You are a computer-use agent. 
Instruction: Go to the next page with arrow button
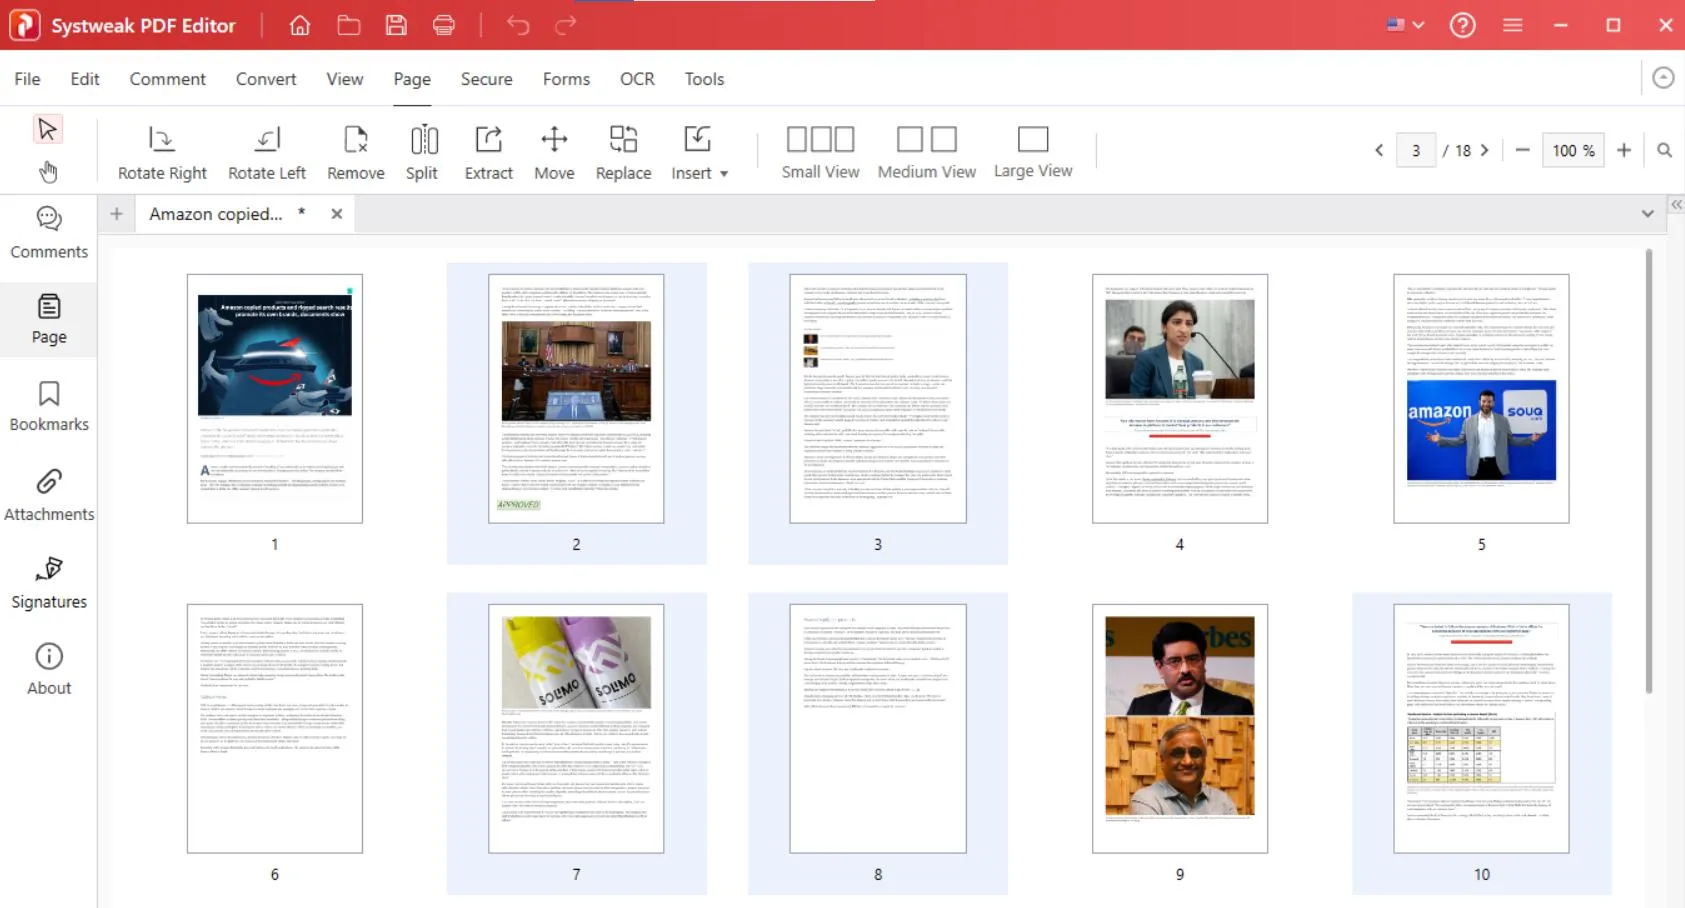(x=1486, y=150)
